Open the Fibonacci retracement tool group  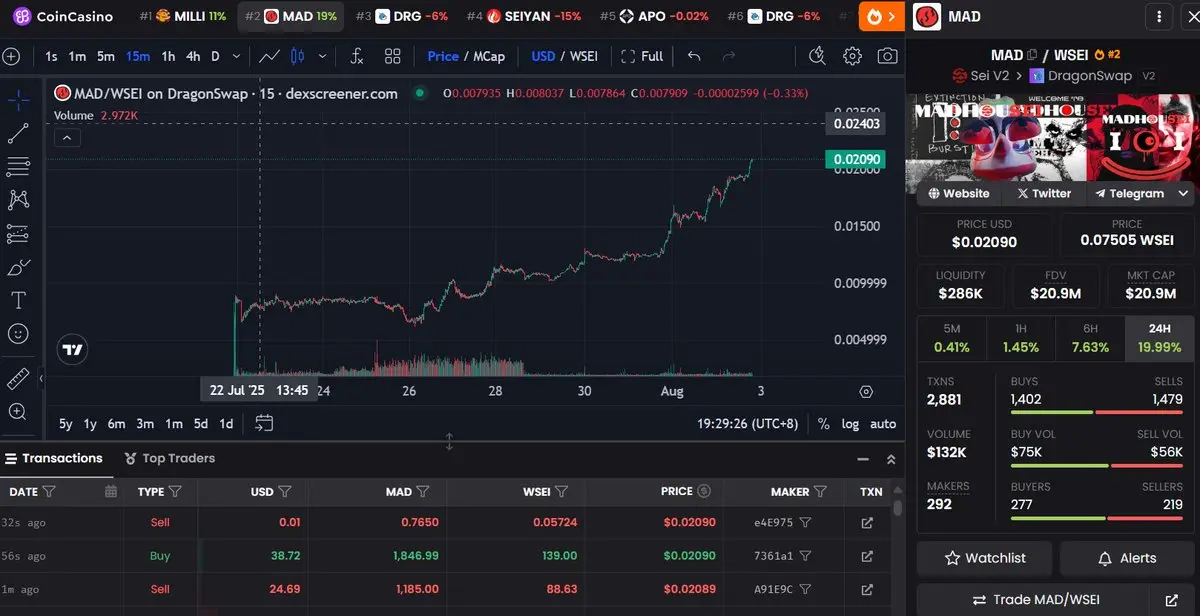[x=18, y=166]
